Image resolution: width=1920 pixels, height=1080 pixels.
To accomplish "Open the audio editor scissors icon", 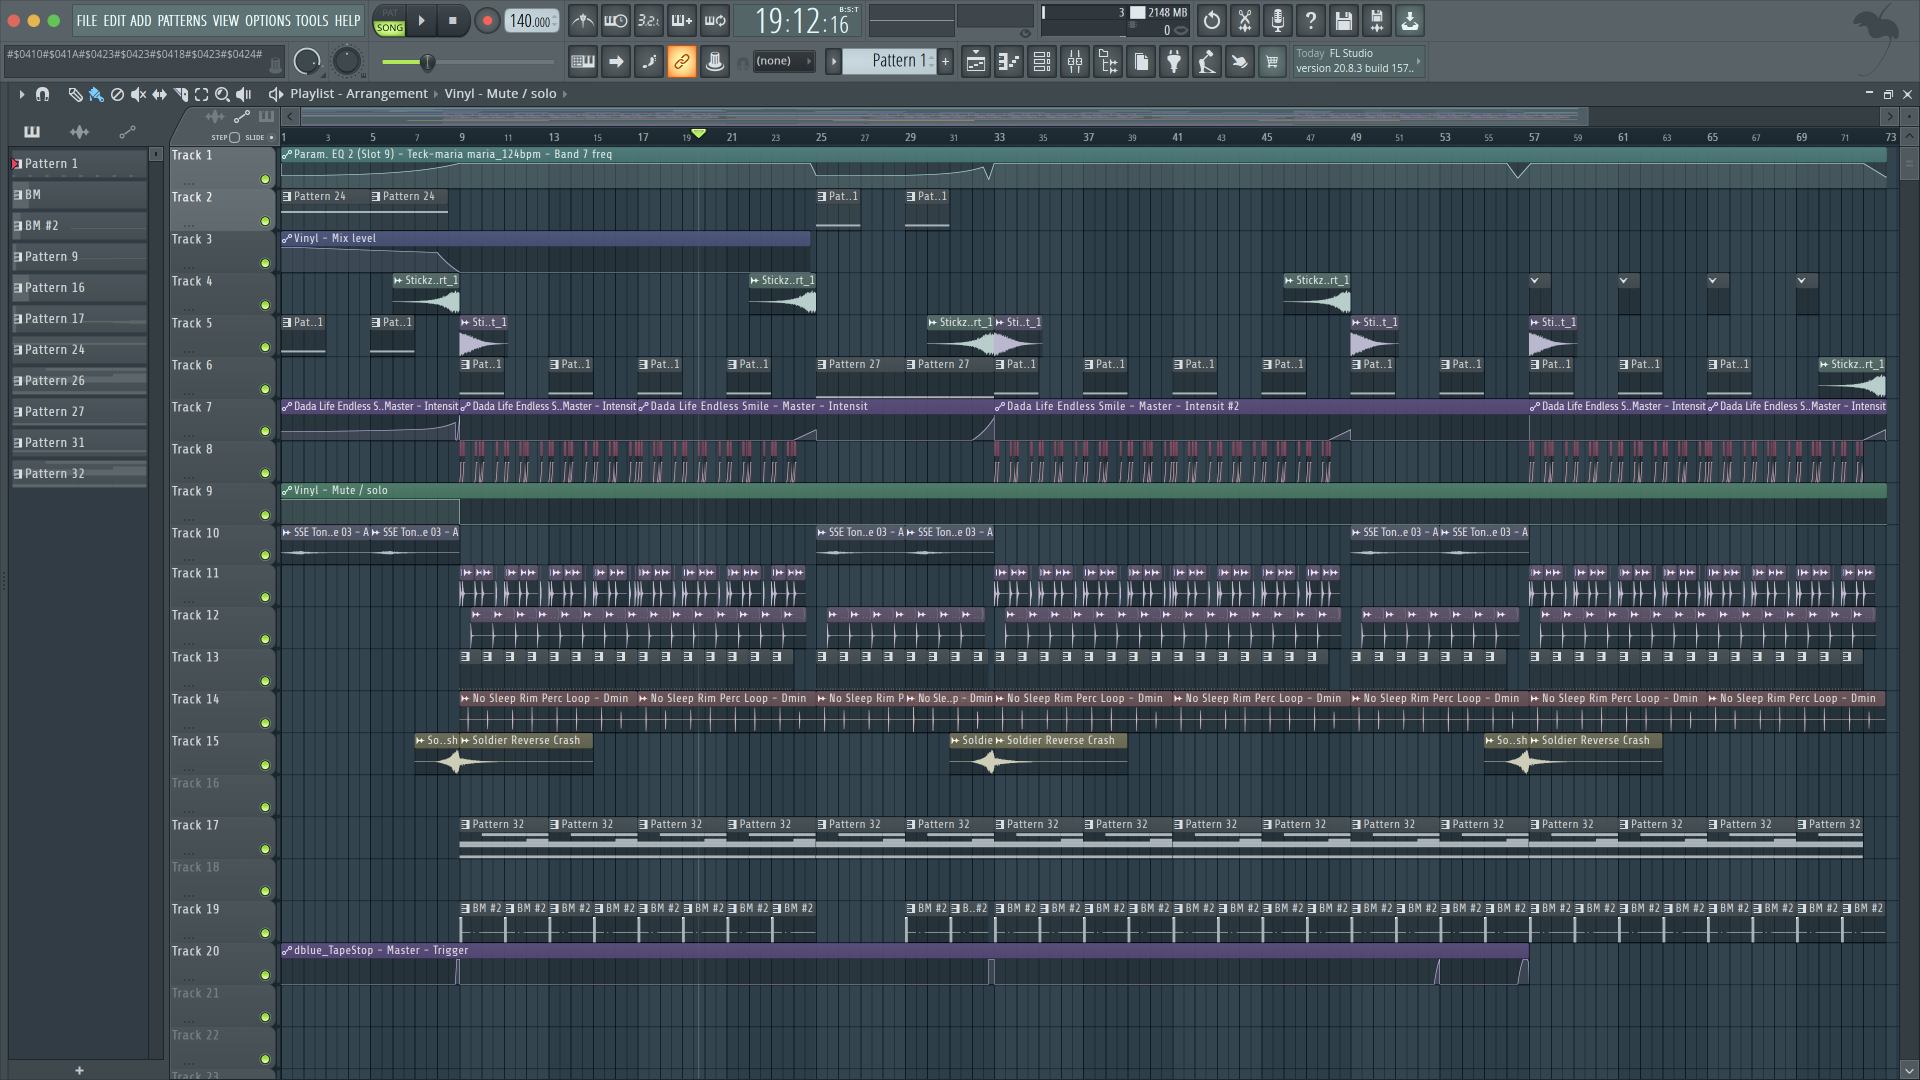I will click(1245, 20).
